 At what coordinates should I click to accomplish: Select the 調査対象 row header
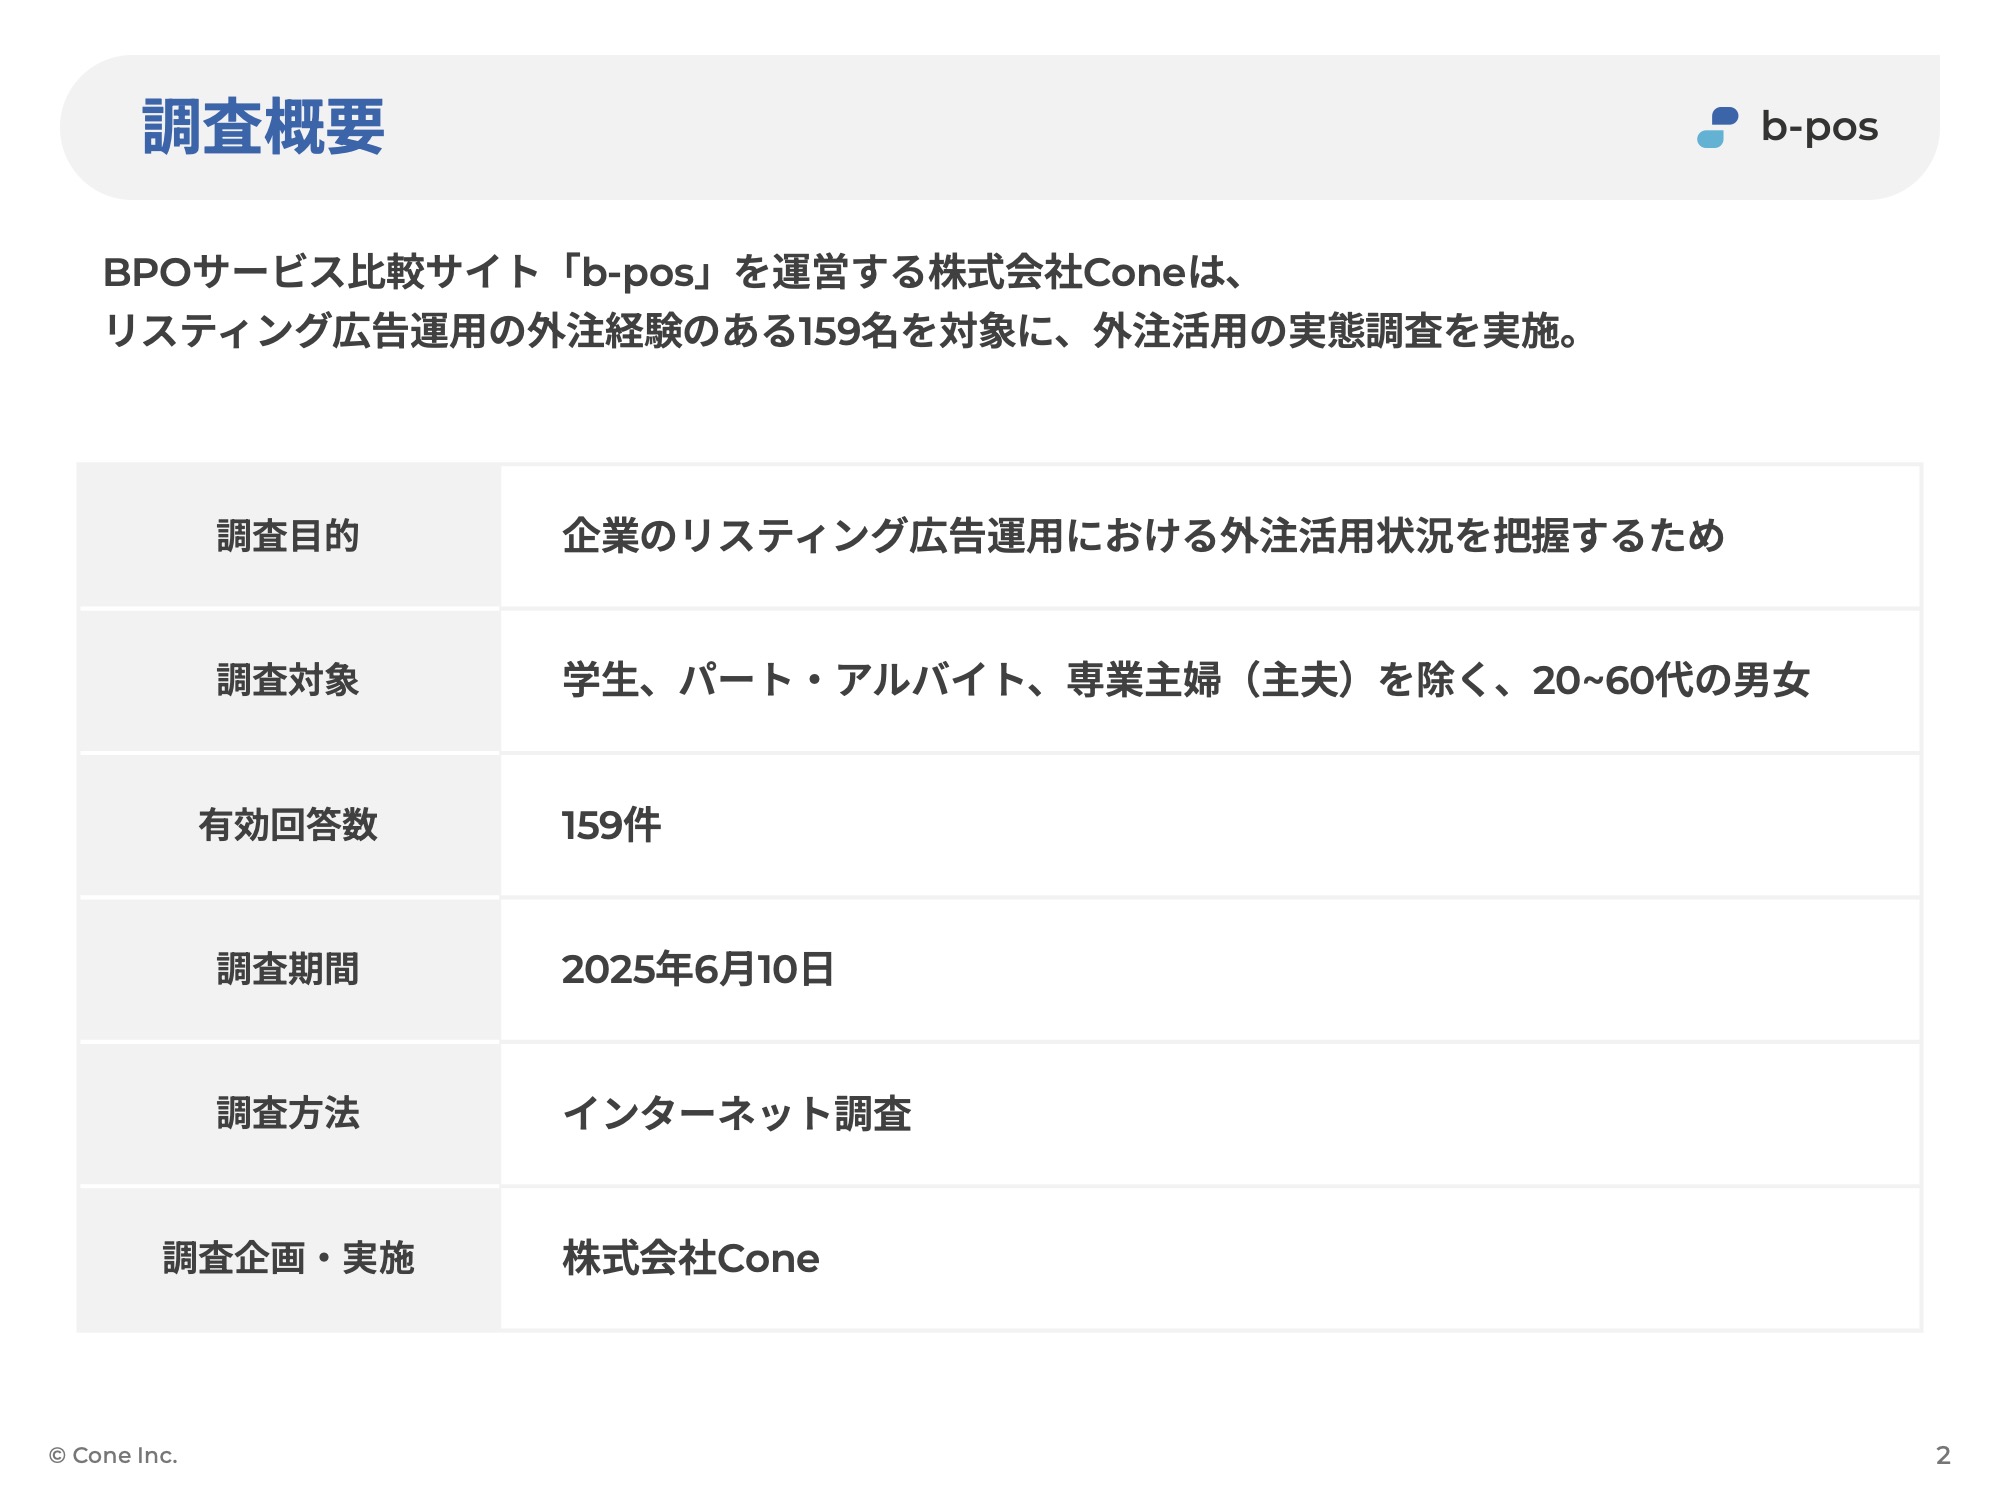(289, 680)
